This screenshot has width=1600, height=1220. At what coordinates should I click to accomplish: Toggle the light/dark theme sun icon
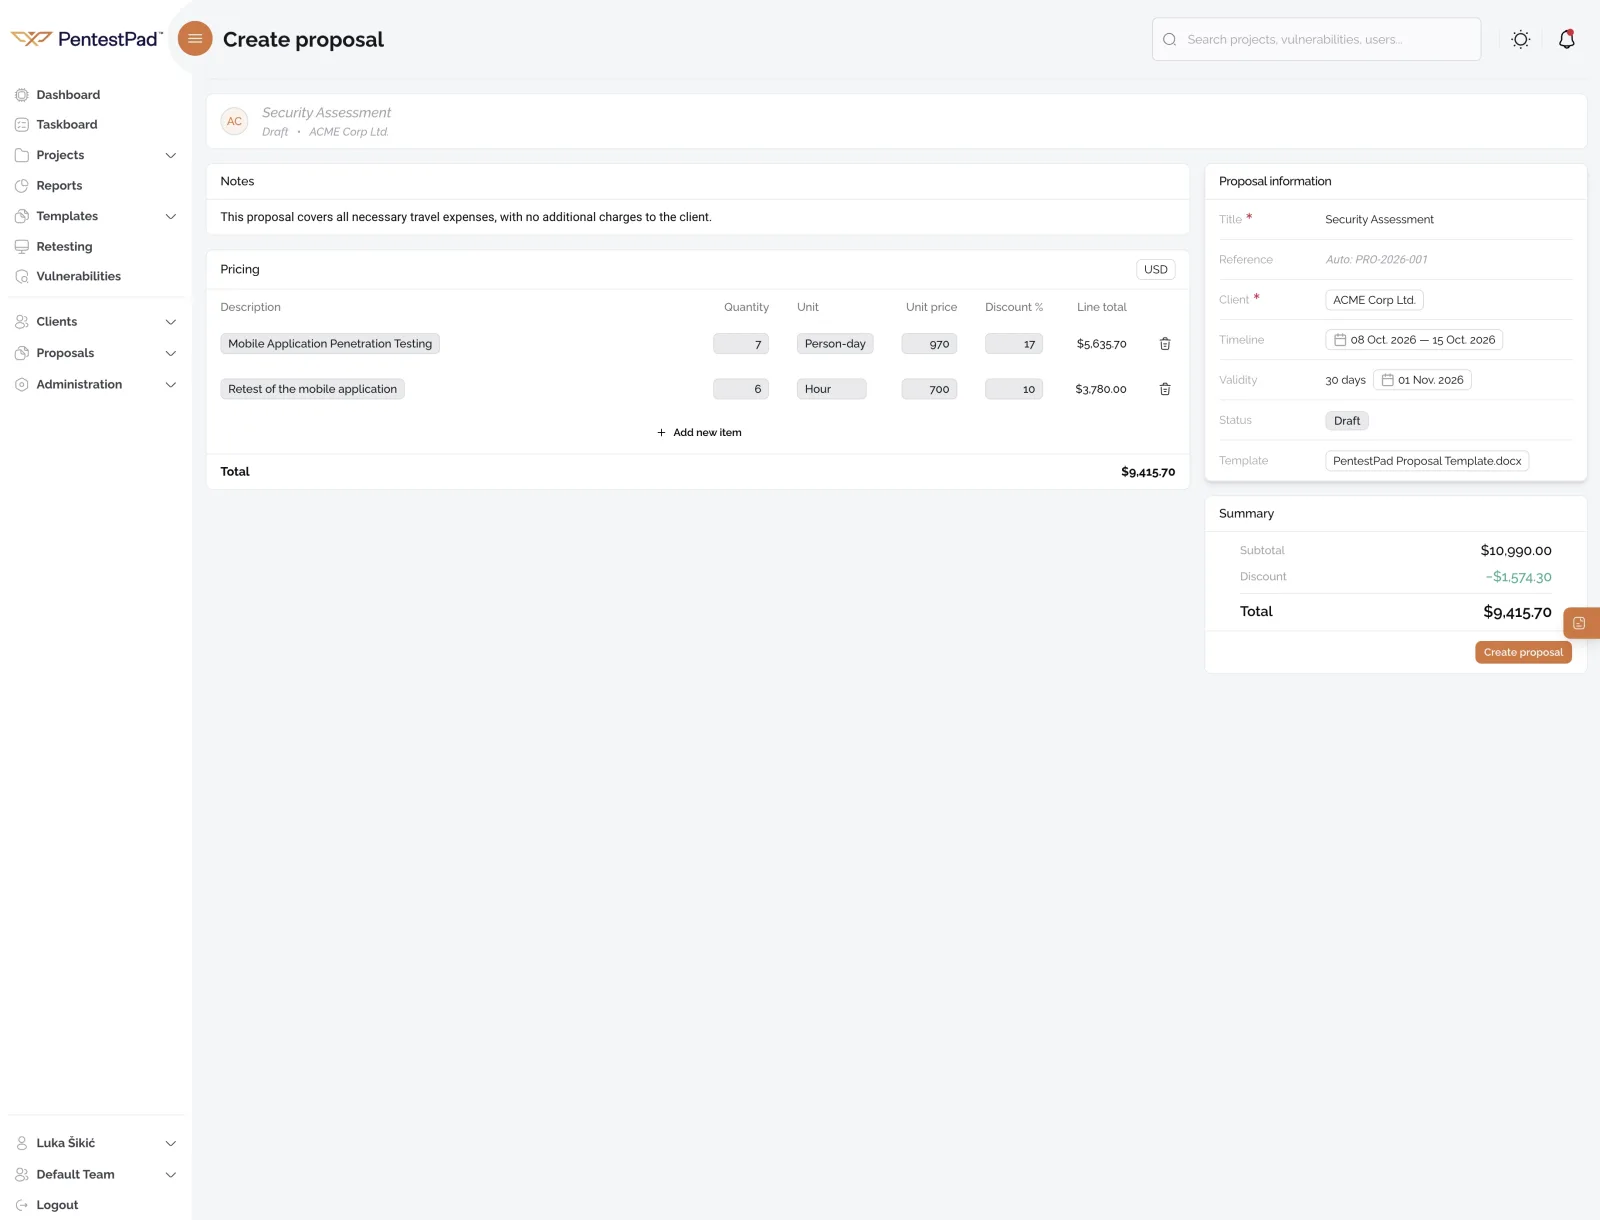click(x=1520, y=40)
